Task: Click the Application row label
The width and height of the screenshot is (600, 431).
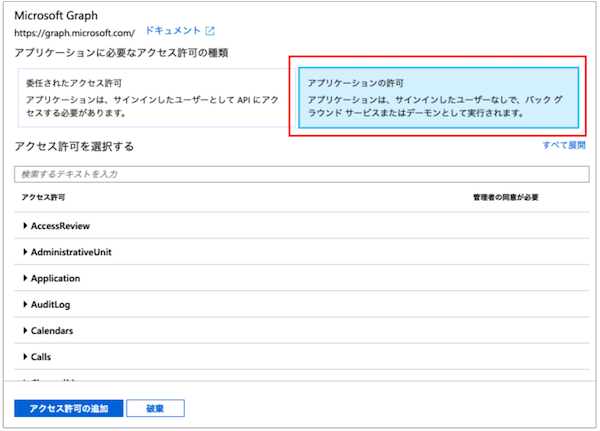Action: [55, 278]
